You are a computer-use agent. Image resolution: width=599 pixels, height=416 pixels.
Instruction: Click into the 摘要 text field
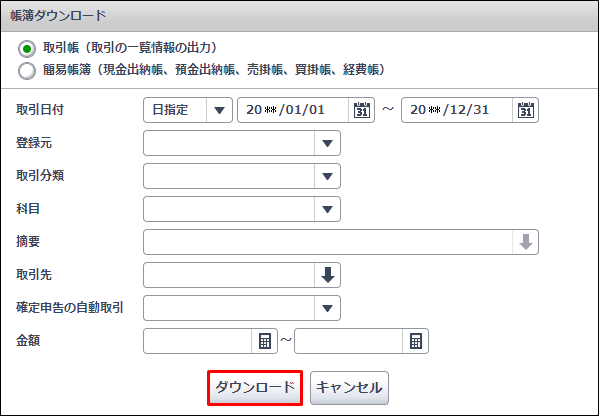pos(328,242)
